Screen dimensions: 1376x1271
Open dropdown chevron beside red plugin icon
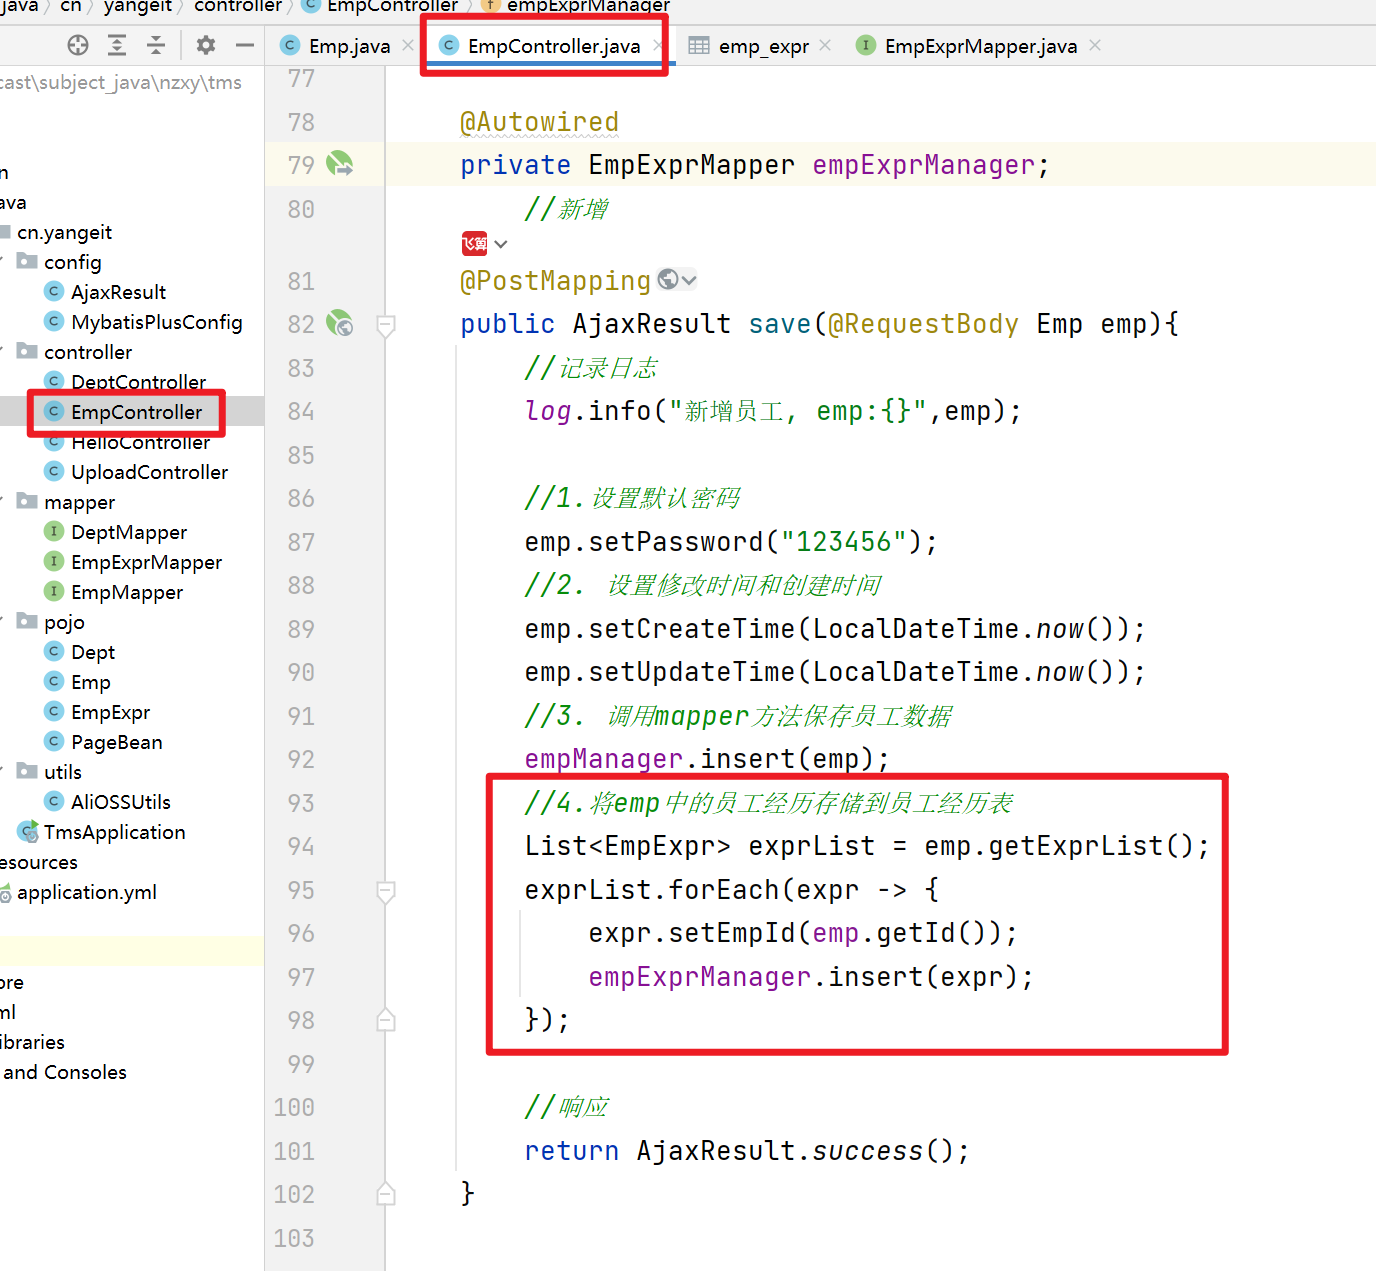coord(501,244)
